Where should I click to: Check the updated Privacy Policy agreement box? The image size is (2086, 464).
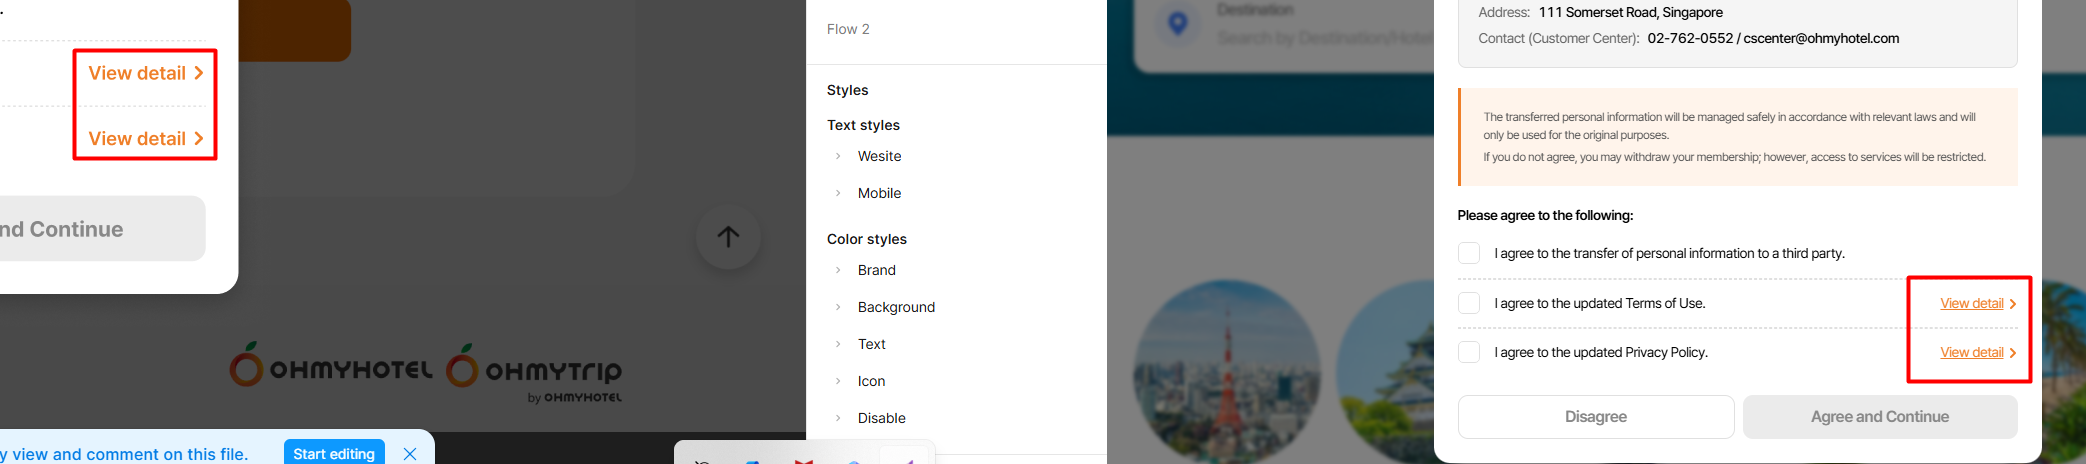[x=1469, y=352]
